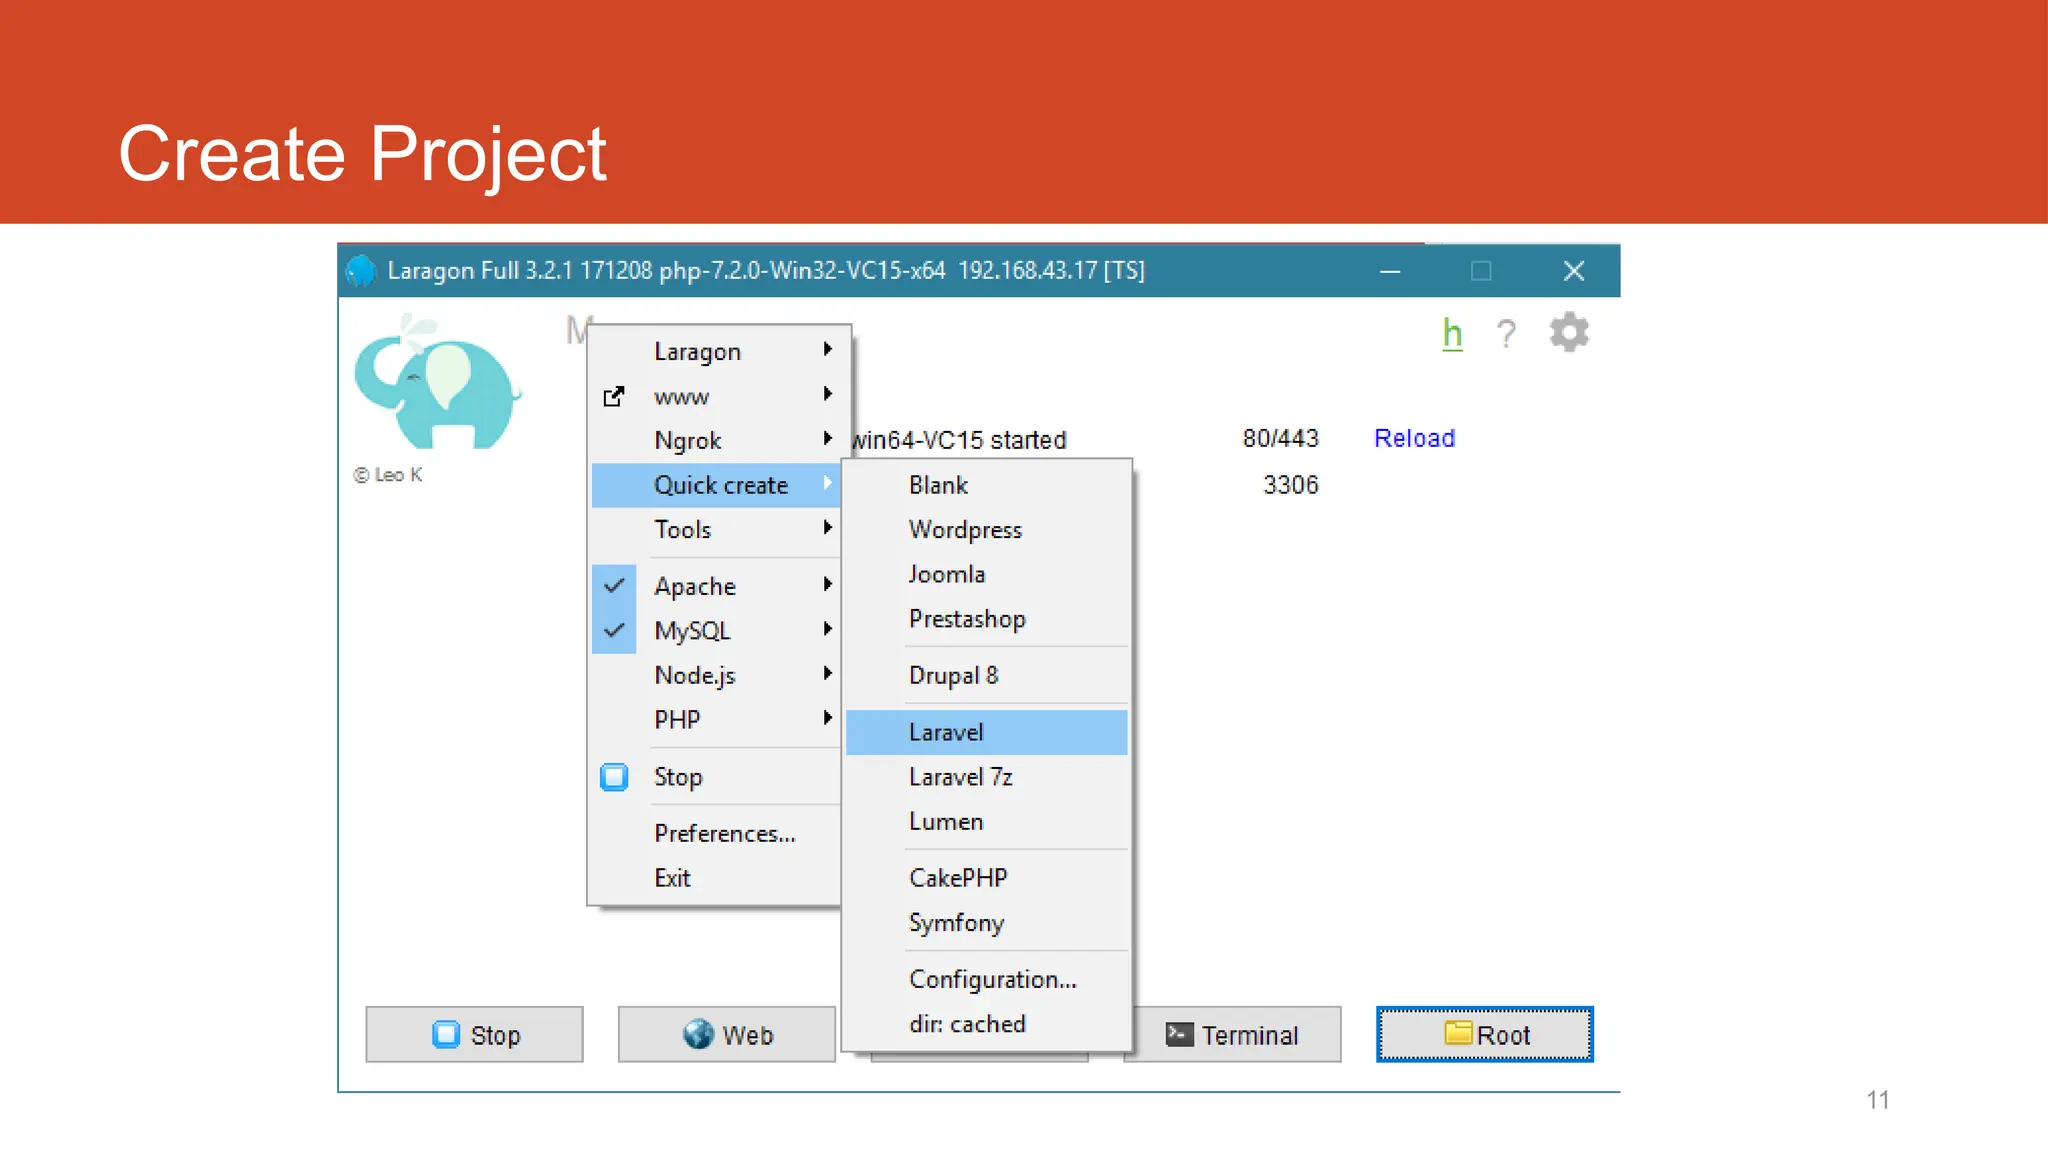Click the blue Stop icon in the menu
Viewport: 2048px width, 1152px height.
pyautogui.click(x=614, y=777)
